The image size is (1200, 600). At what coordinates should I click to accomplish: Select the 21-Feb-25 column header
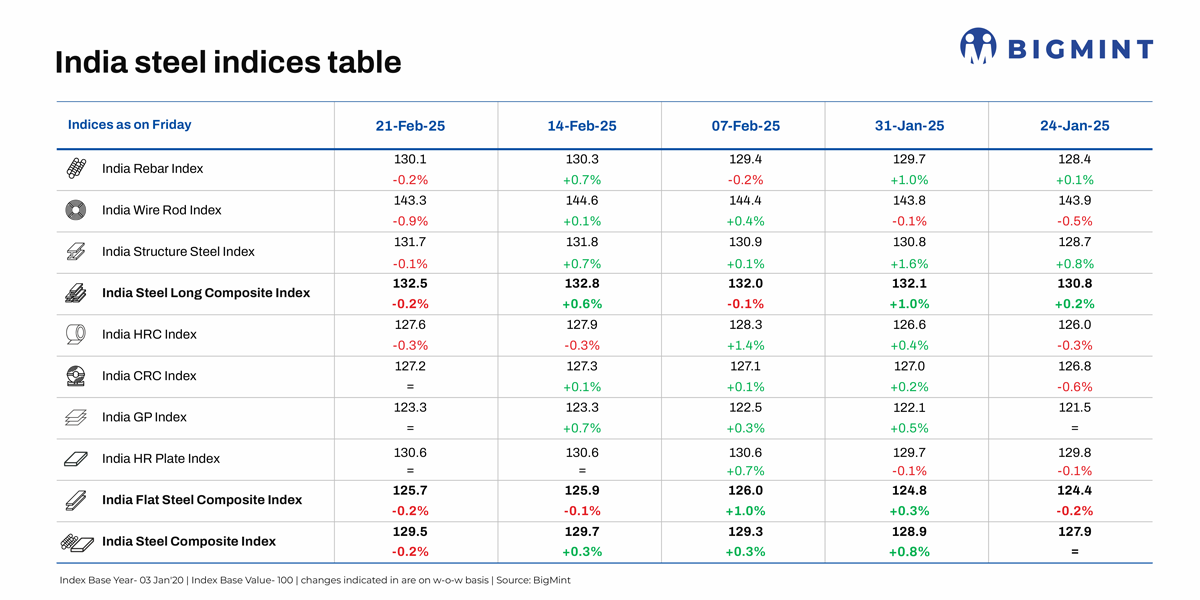click(410, 126)
